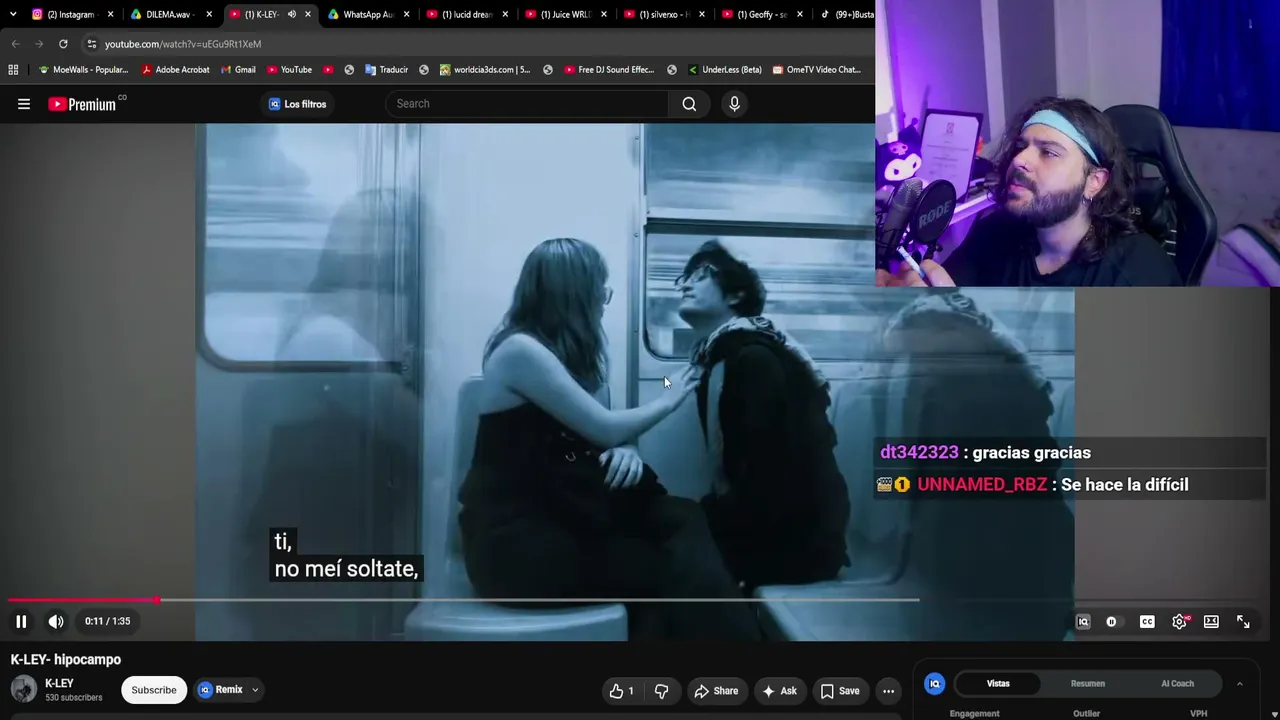Focus the YouTube search field
1280x720 pixels.
click(x=527, y=104)
